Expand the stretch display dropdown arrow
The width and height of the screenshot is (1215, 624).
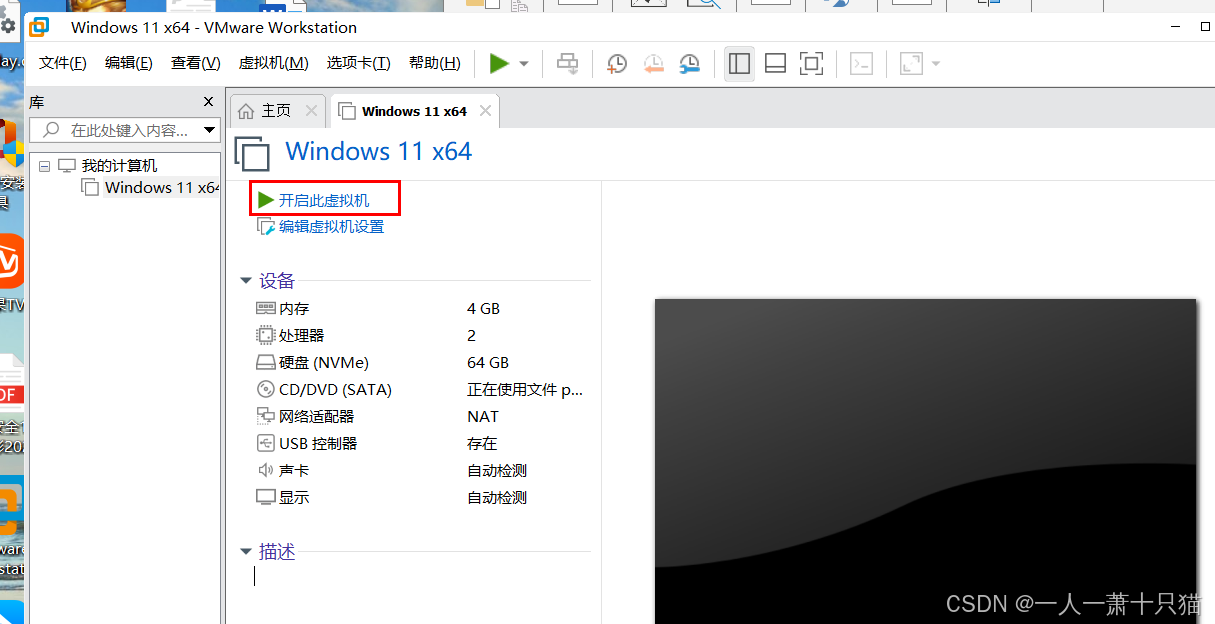[936, 64]
